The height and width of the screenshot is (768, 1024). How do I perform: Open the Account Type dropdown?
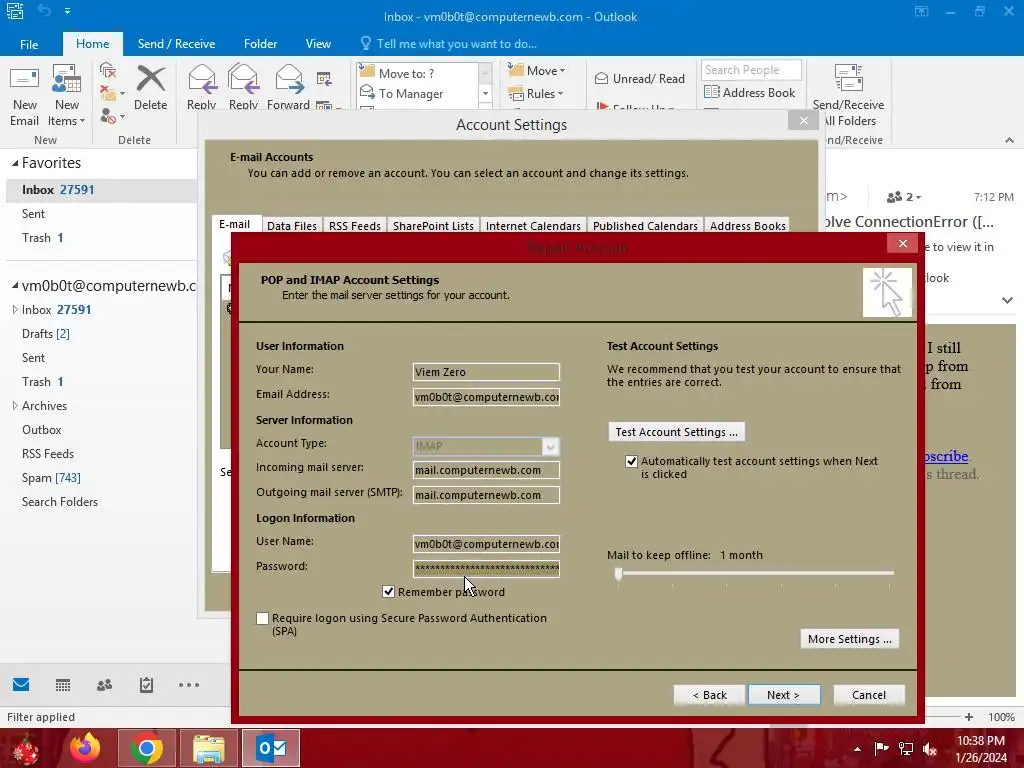pos(551,446)
